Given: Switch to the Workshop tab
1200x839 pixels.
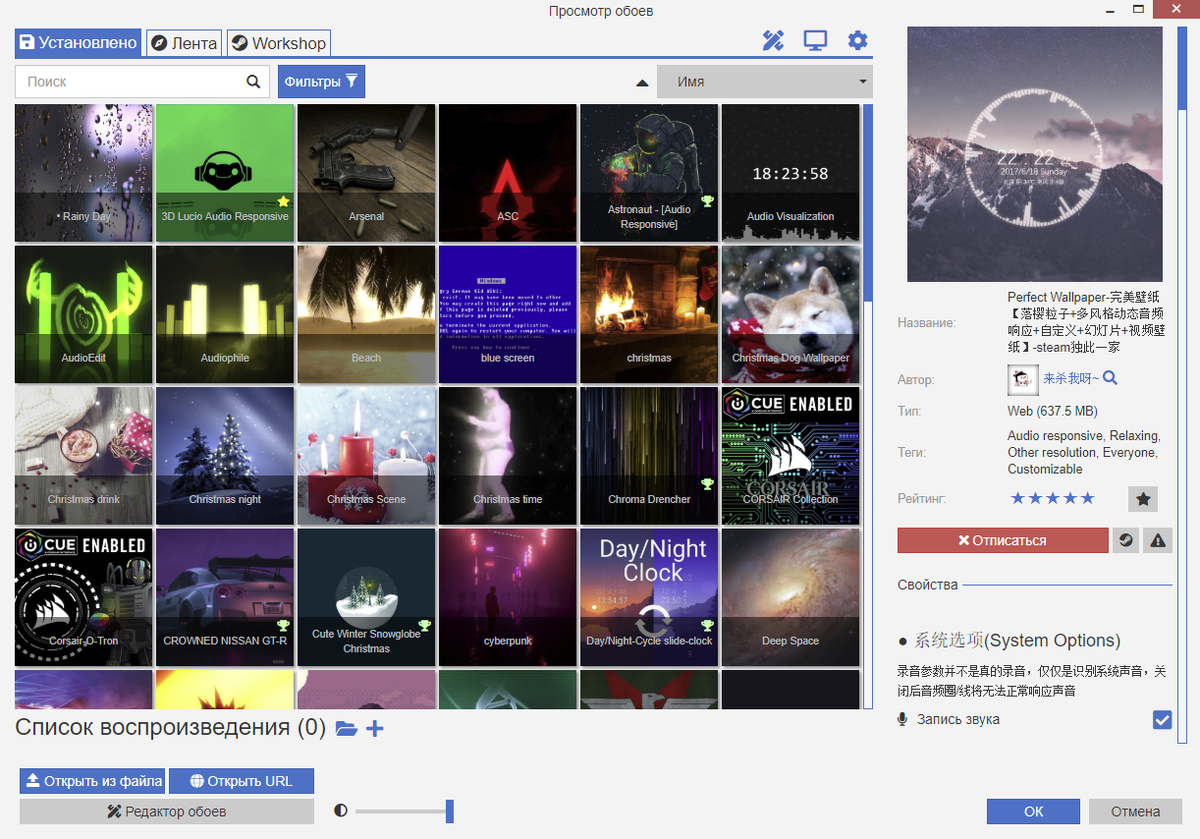Looking at the screenshot, I should tap(278, 43).
